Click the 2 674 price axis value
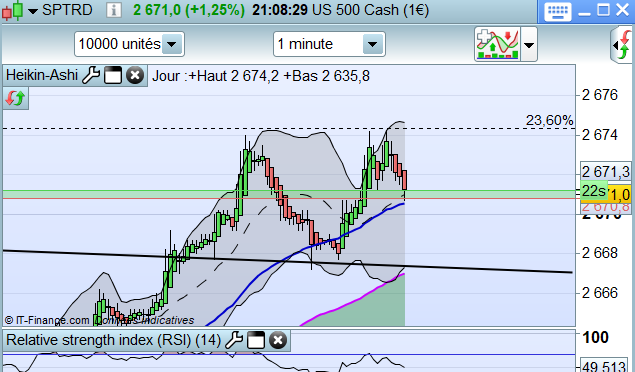The width and height of the screenshot is (635, 372). click(600, 135)
